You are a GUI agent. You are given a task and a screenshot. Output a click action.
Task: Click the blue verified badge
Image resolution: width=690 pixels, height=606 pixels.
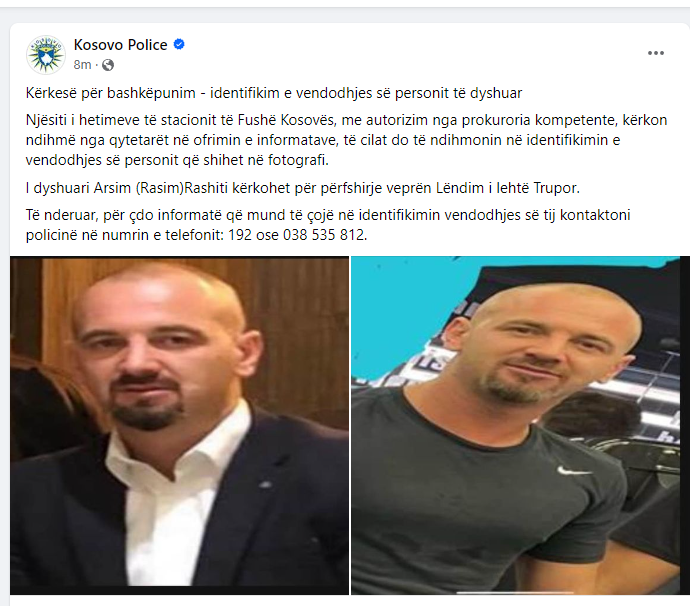coord(179,44)
